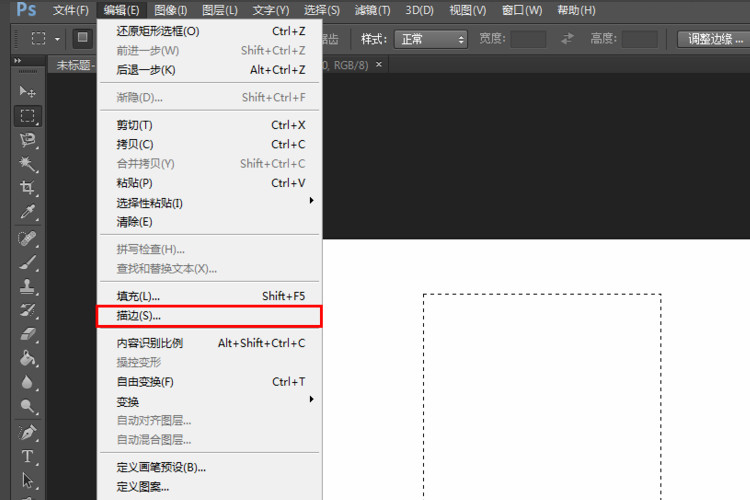Image resolution: width=750 pixels, height=500 pixels.
Task: Choose 描边(S)... menu item
Action: [210, 316]
